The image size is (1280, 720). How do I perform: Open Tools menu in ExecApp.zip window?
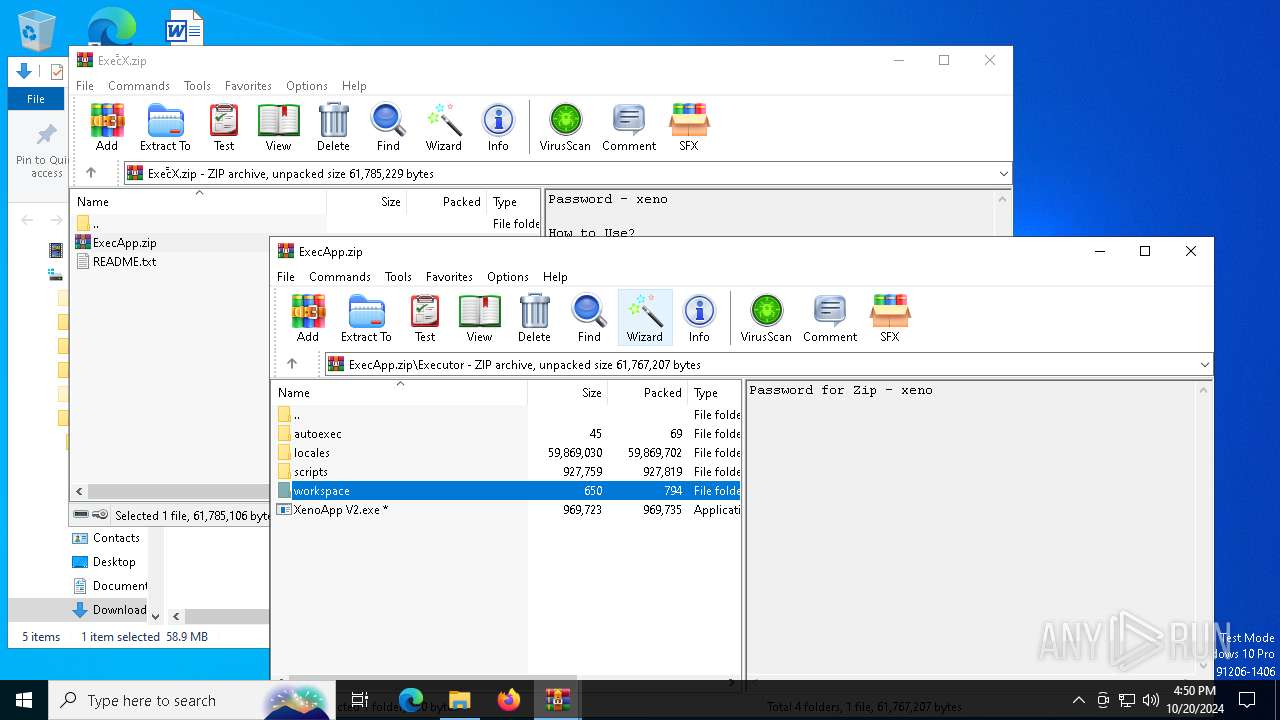point(398,277)
